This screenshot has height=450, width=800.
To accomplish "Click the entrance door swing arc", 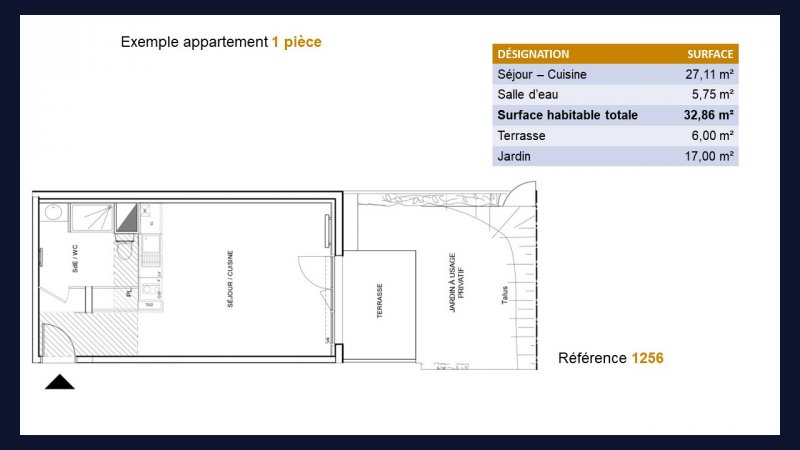I will coord(58,338).
